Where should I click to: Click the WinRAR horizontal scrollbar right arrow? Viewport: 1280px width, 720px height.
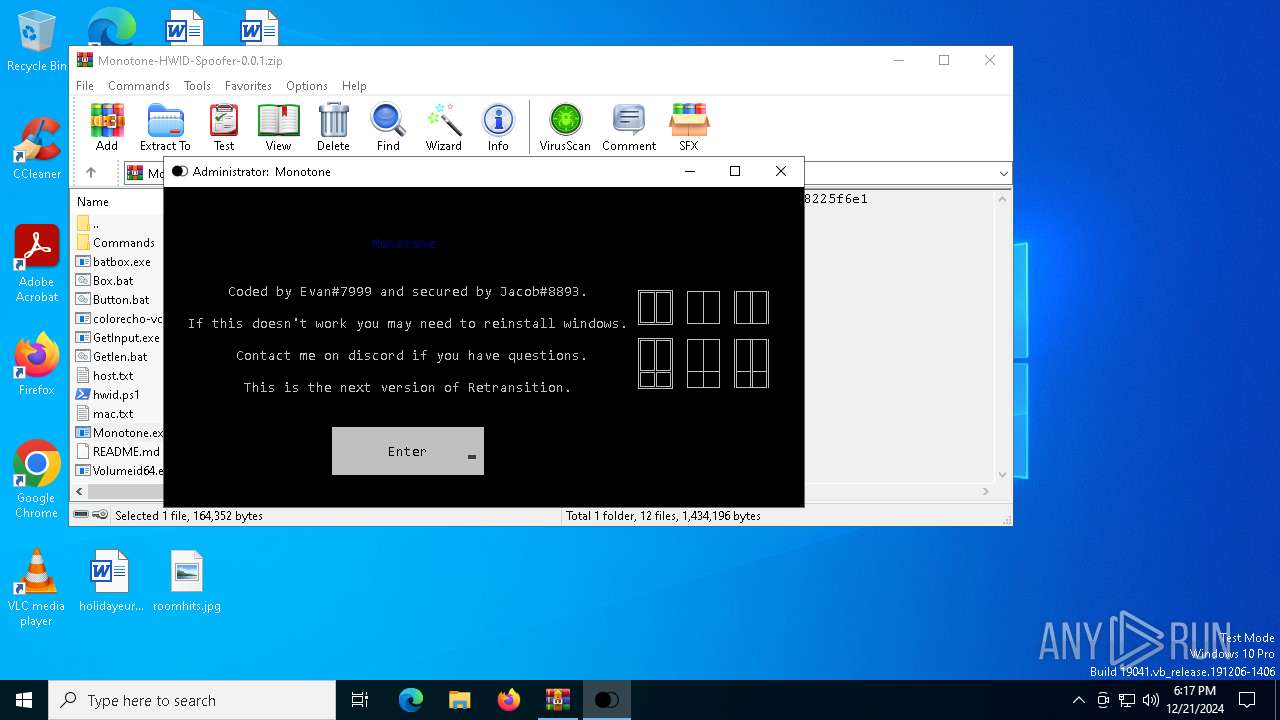point(985,492)
